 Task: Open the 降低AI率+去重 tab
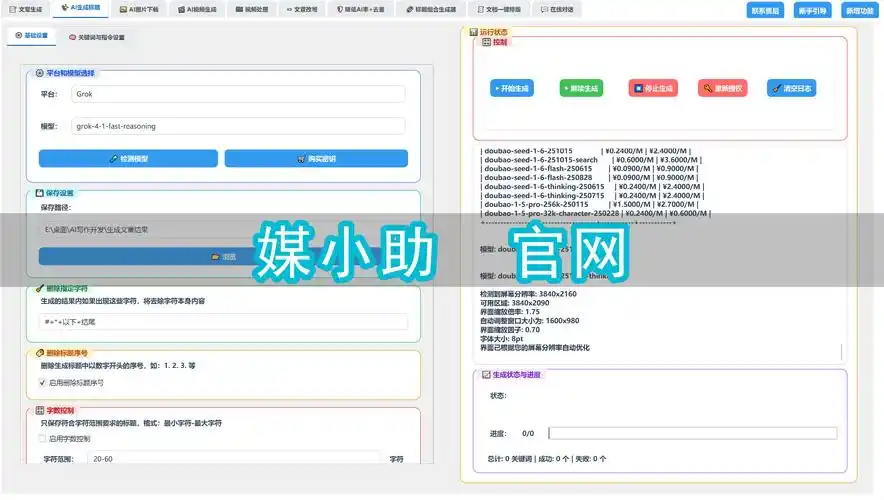click(361, 9)
